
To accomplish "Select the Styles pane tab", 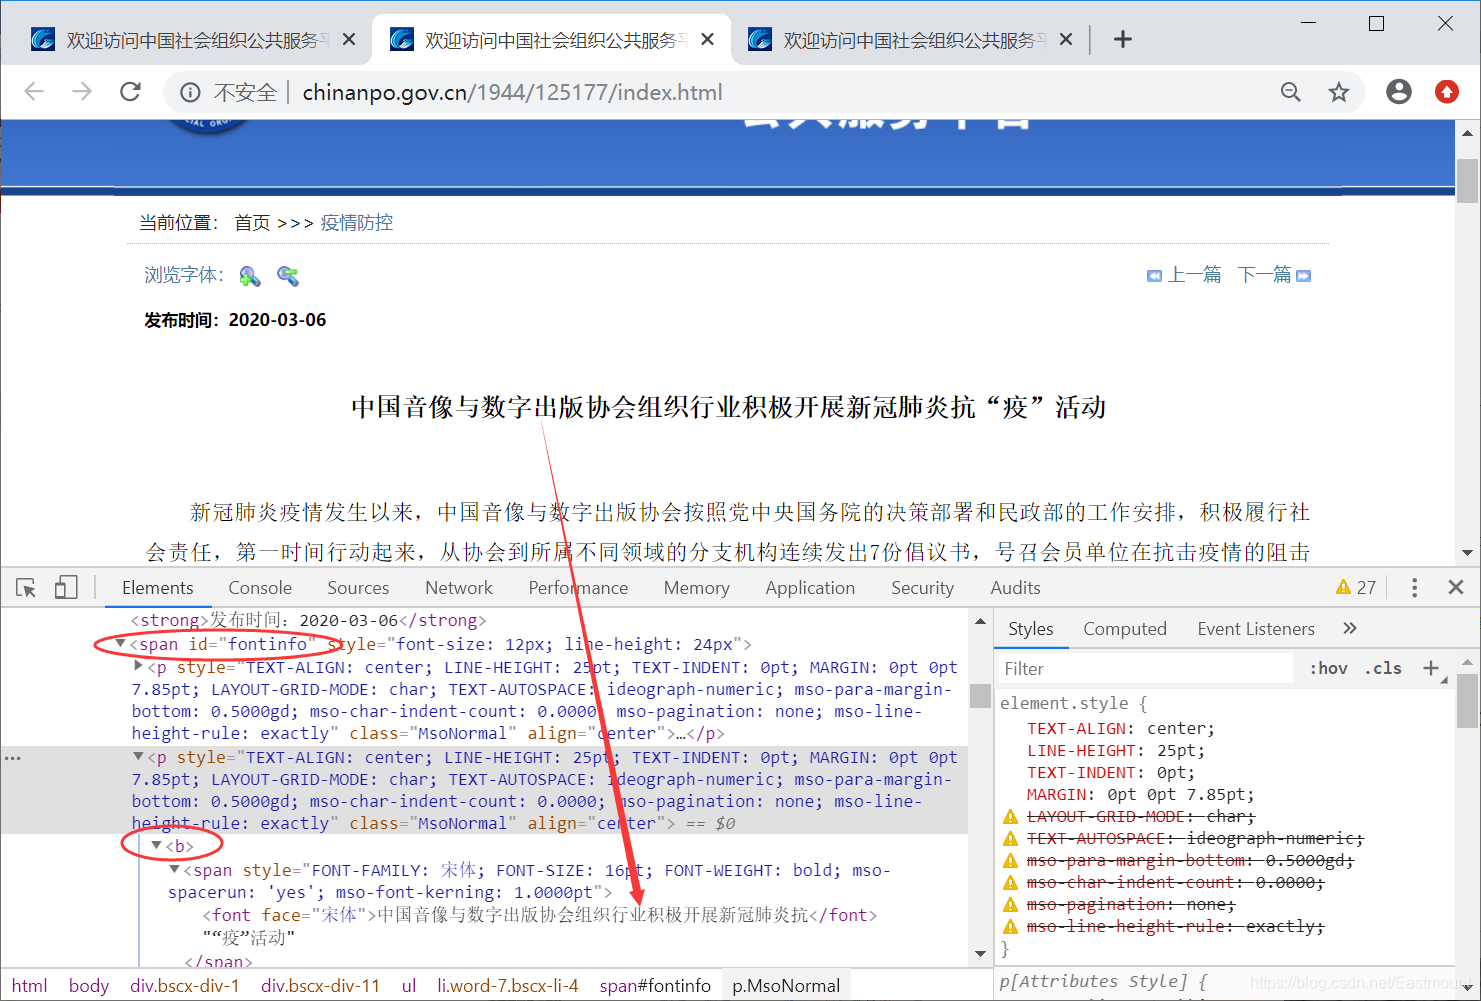I will [1030, 629].
